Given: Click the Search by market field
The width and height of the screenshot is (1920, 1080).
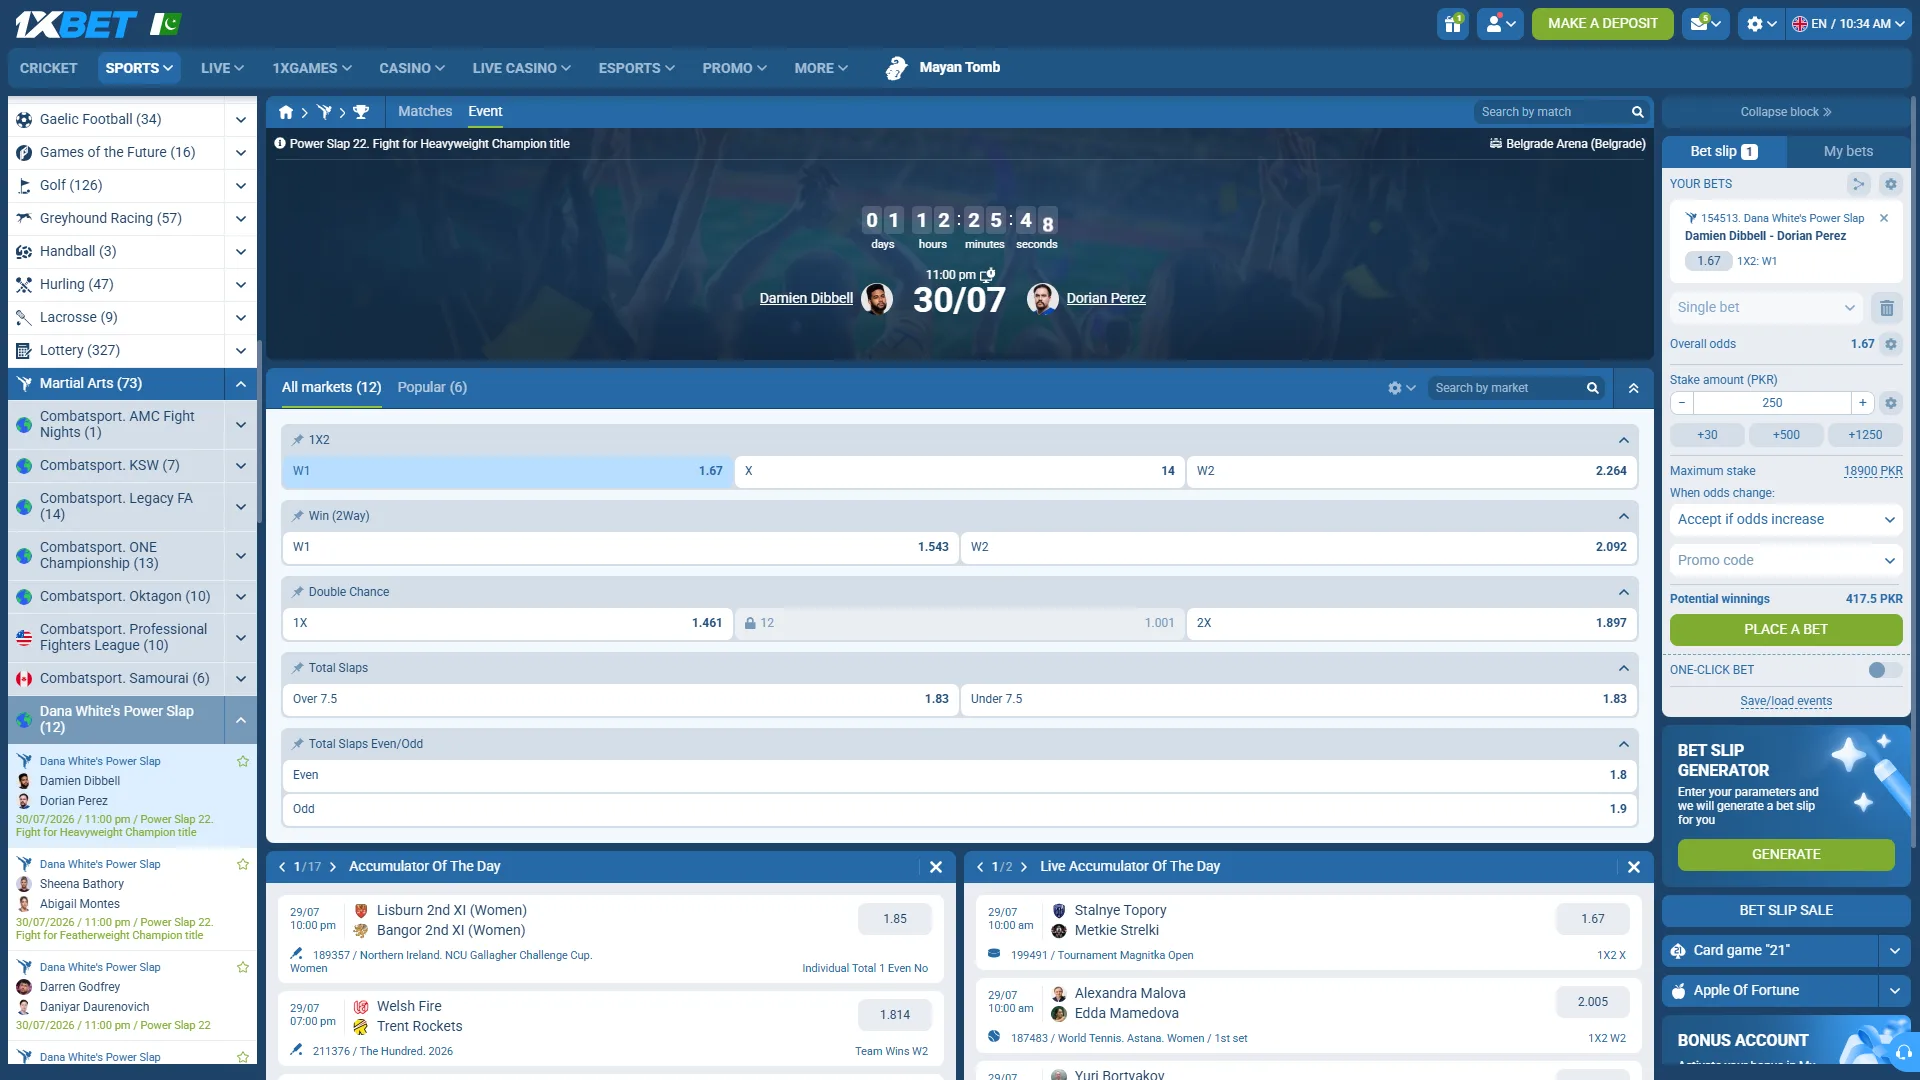Looking at the screenshot, I should [x=1505, y=388].
